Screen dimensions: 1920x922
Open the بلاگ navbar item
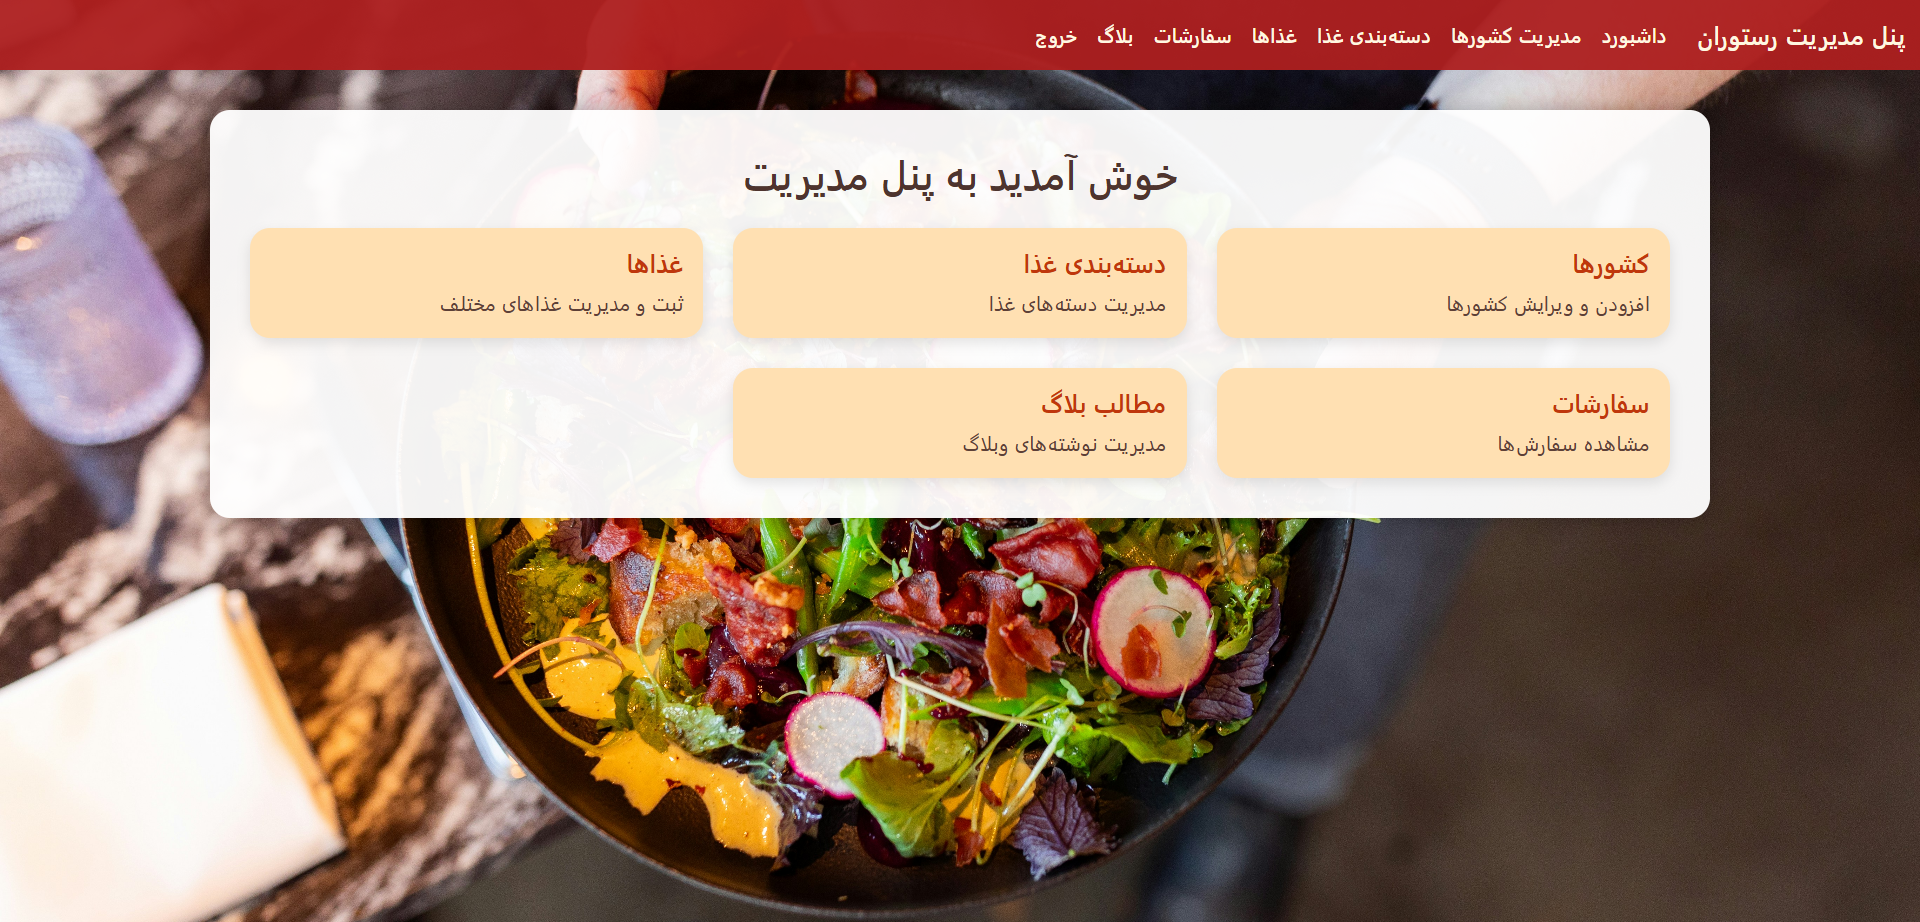pyautogui.click(x=1115, y=37)
